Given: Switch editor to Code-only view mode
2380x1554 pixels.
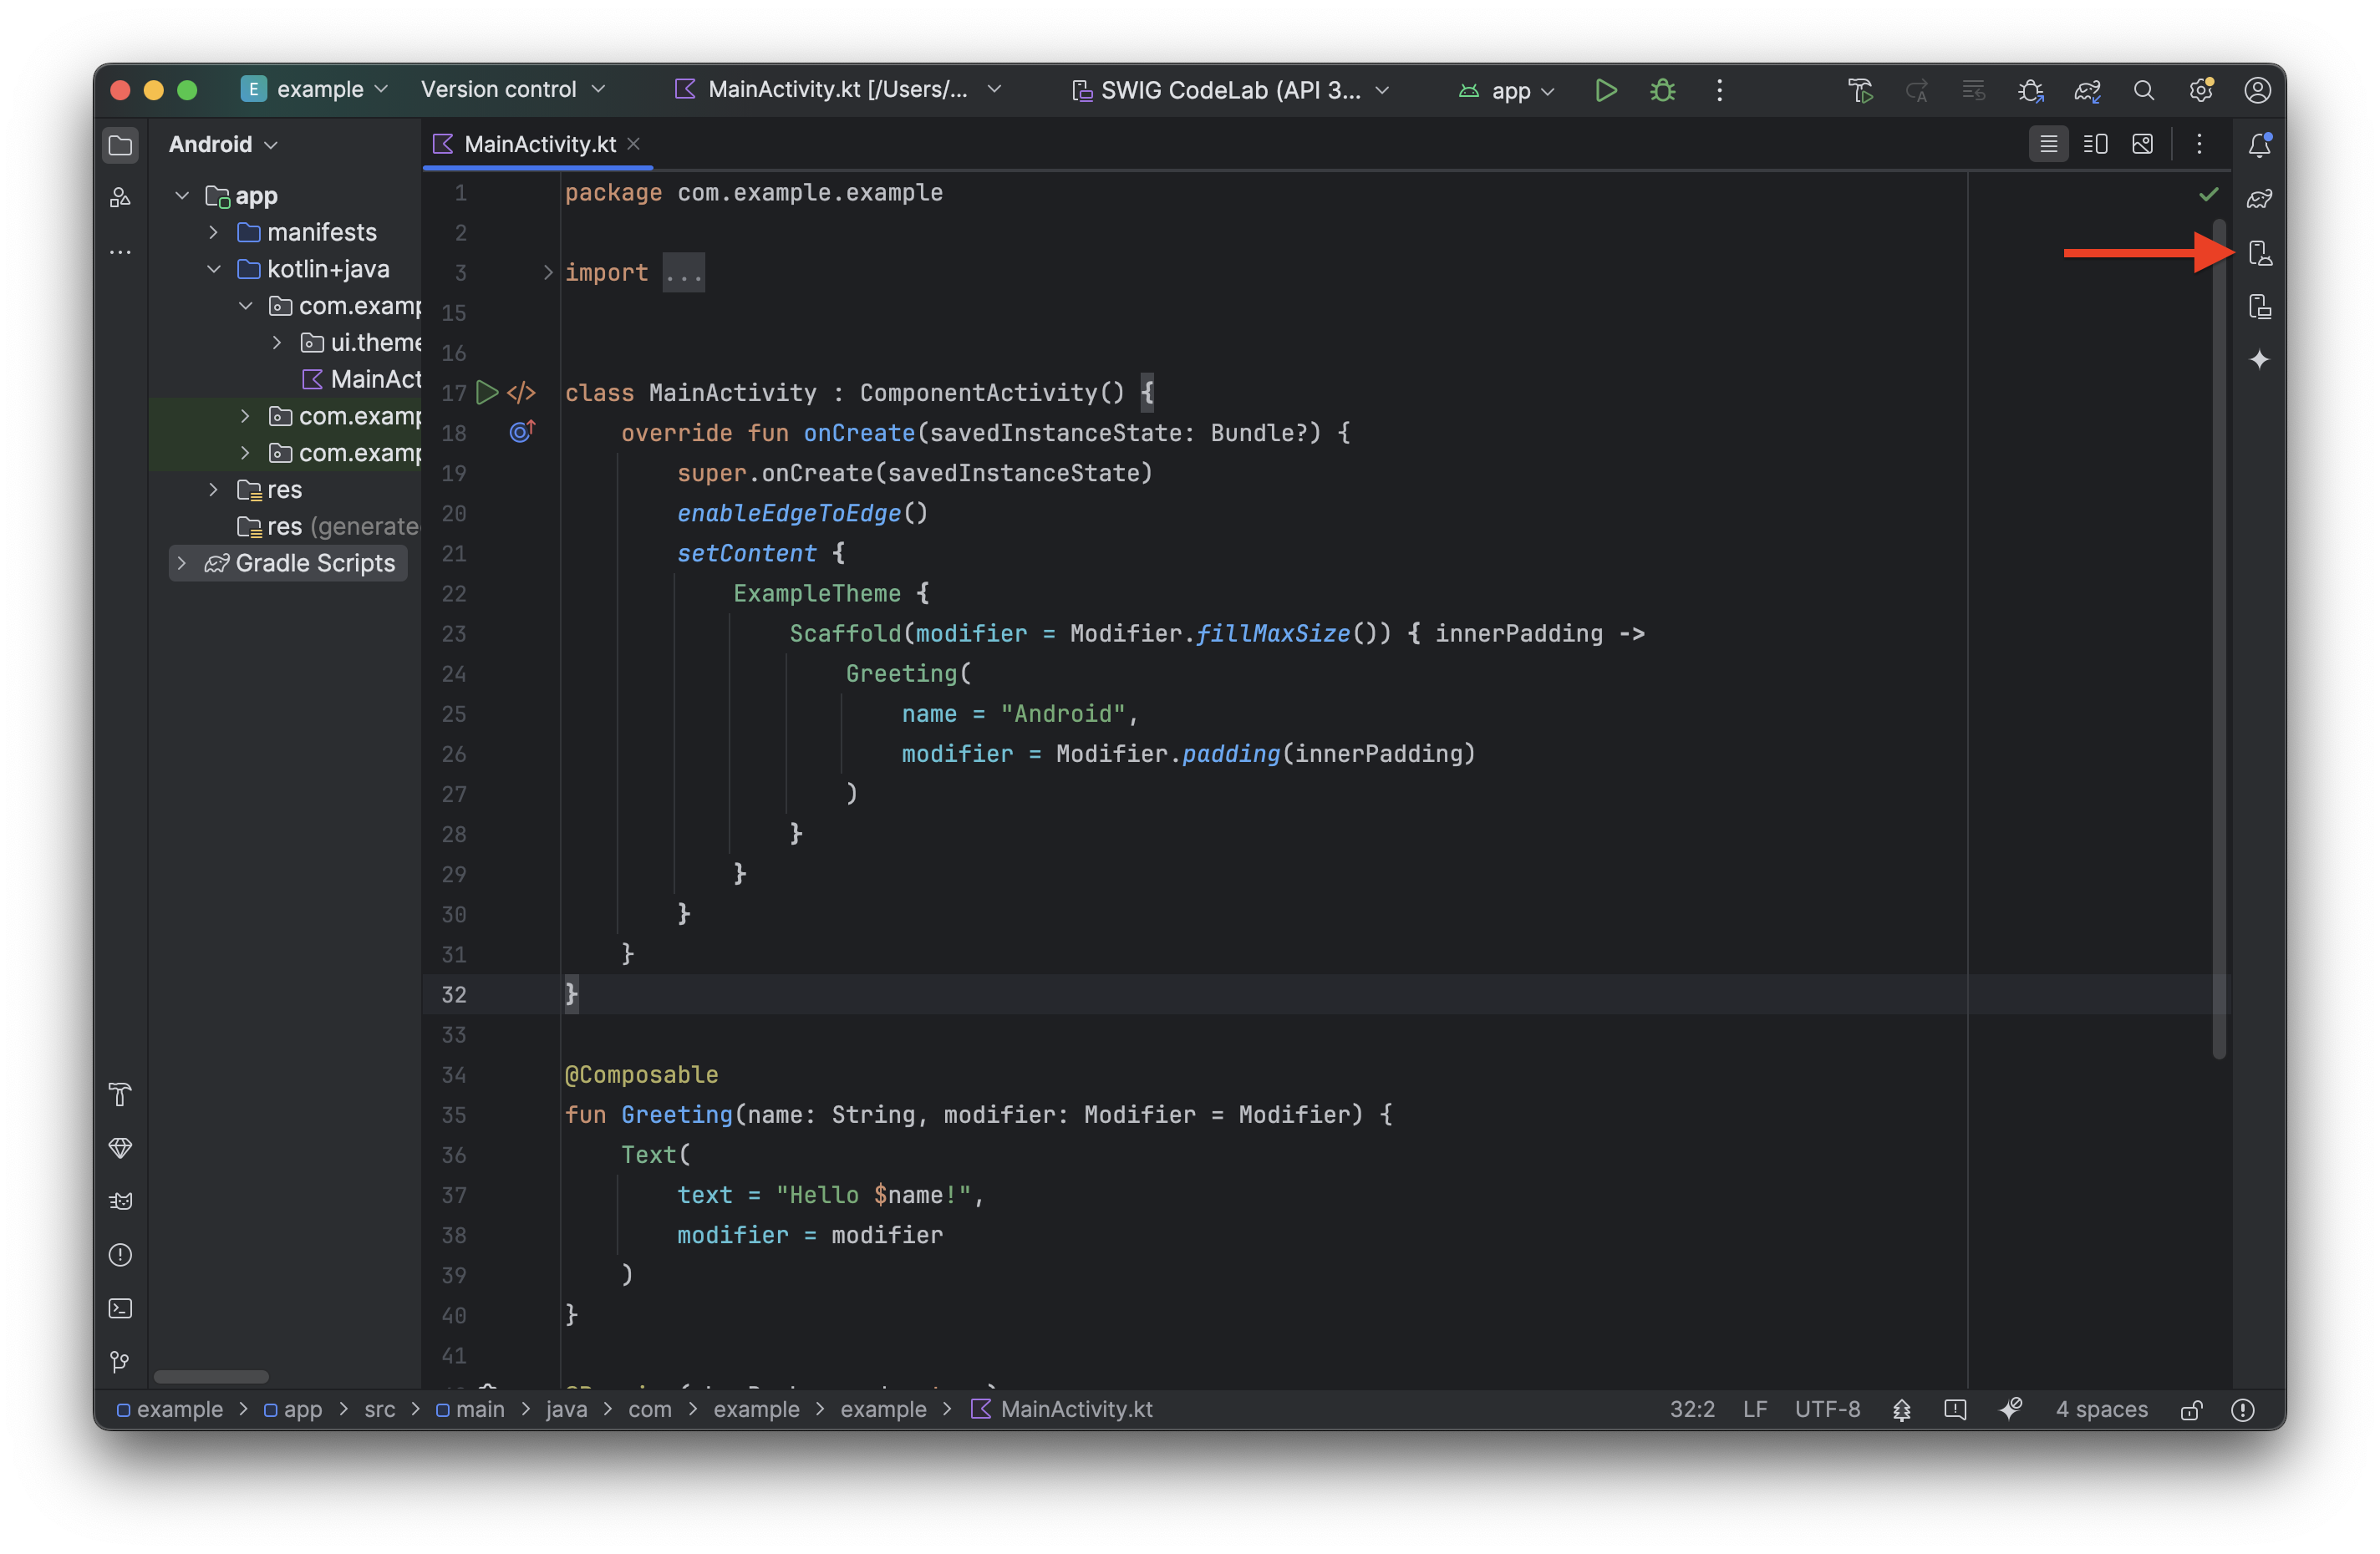Looking at the screenshot, I should click(x=2048, y=144).
